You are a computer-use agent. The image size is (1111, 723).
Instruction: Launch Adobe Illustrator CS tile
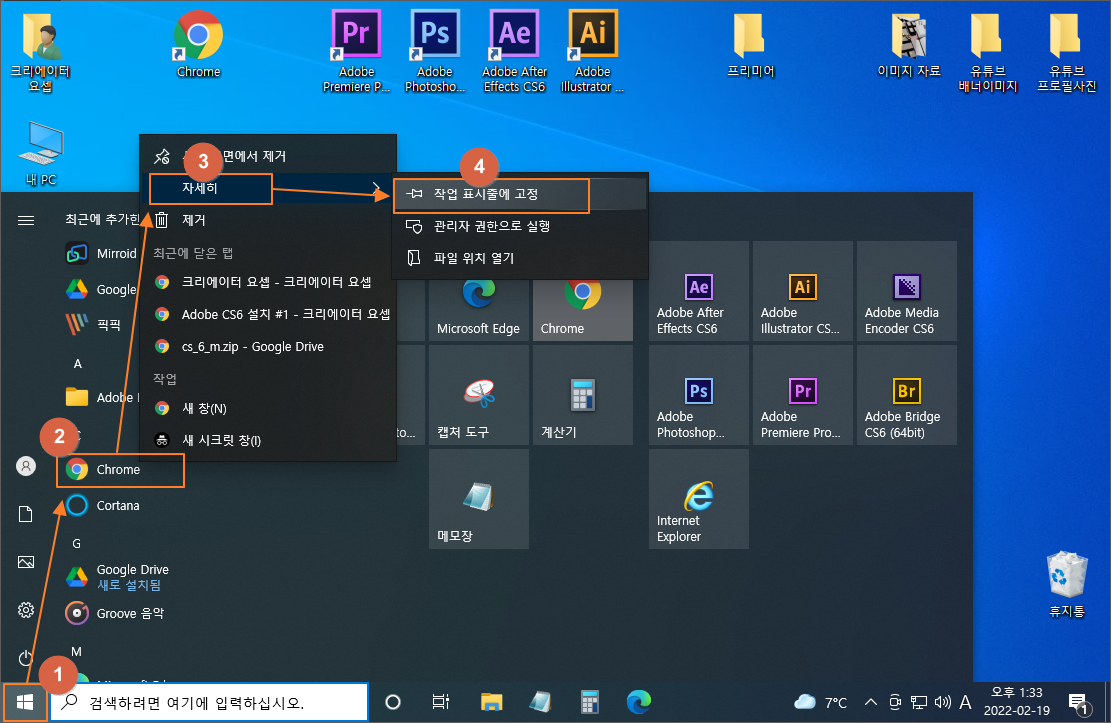click(x=803, y=291)
